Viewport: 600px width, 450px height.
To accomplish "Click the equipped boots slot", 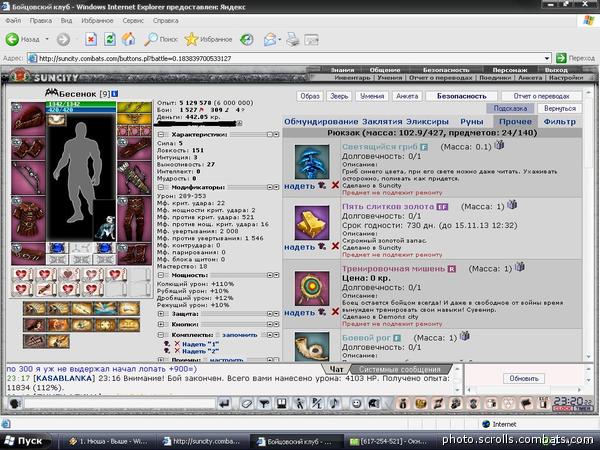I will [134, 254].
